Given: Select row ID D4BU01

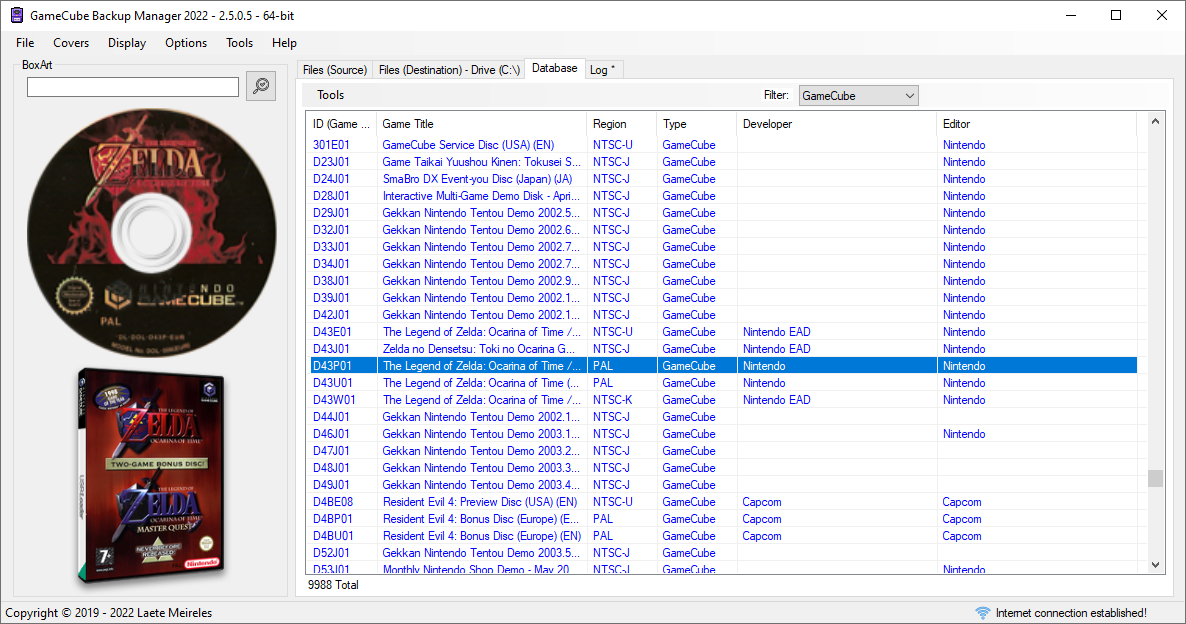Looking at the screenshot, I should point(333,536).
